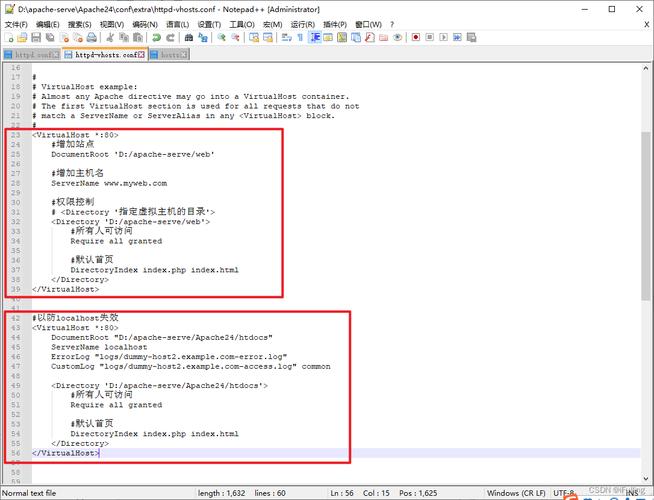Toggle show all characters pilcrow icon

pyautogui.click(x=300, y=38)
